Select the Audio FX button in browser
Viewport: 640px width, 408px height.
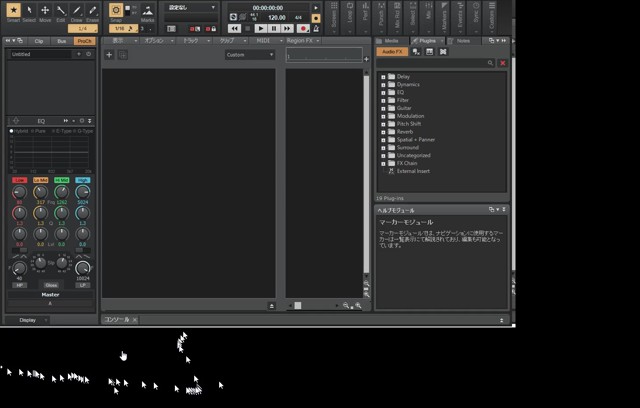(392, 52)
